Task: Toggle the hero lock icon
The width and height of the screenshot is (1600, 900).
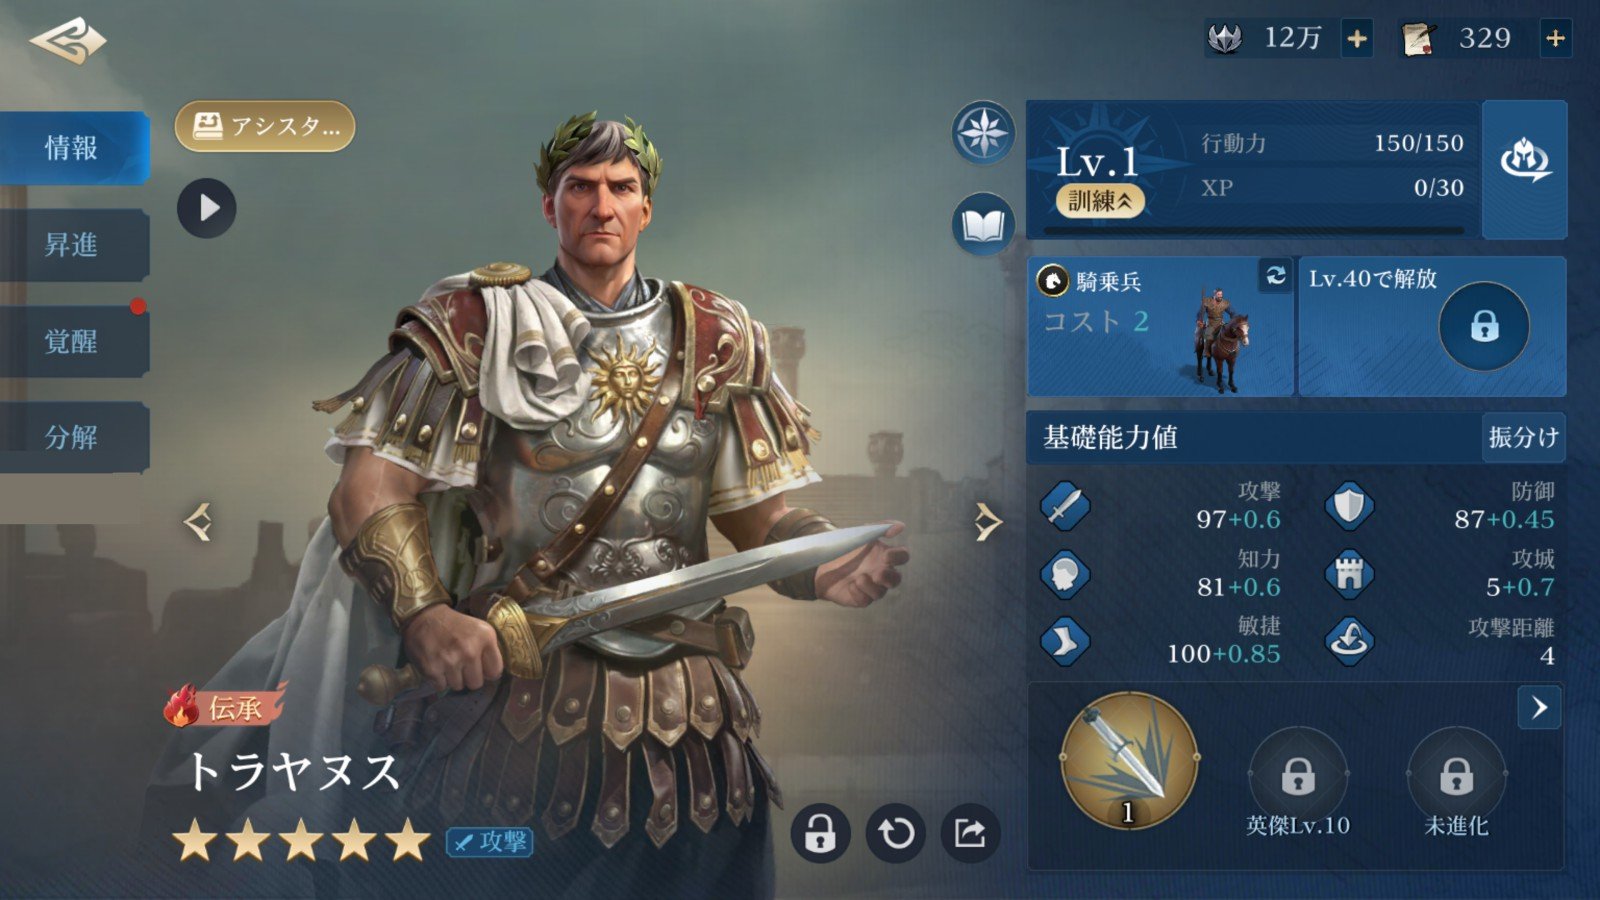Action: (x=820, y=832)
